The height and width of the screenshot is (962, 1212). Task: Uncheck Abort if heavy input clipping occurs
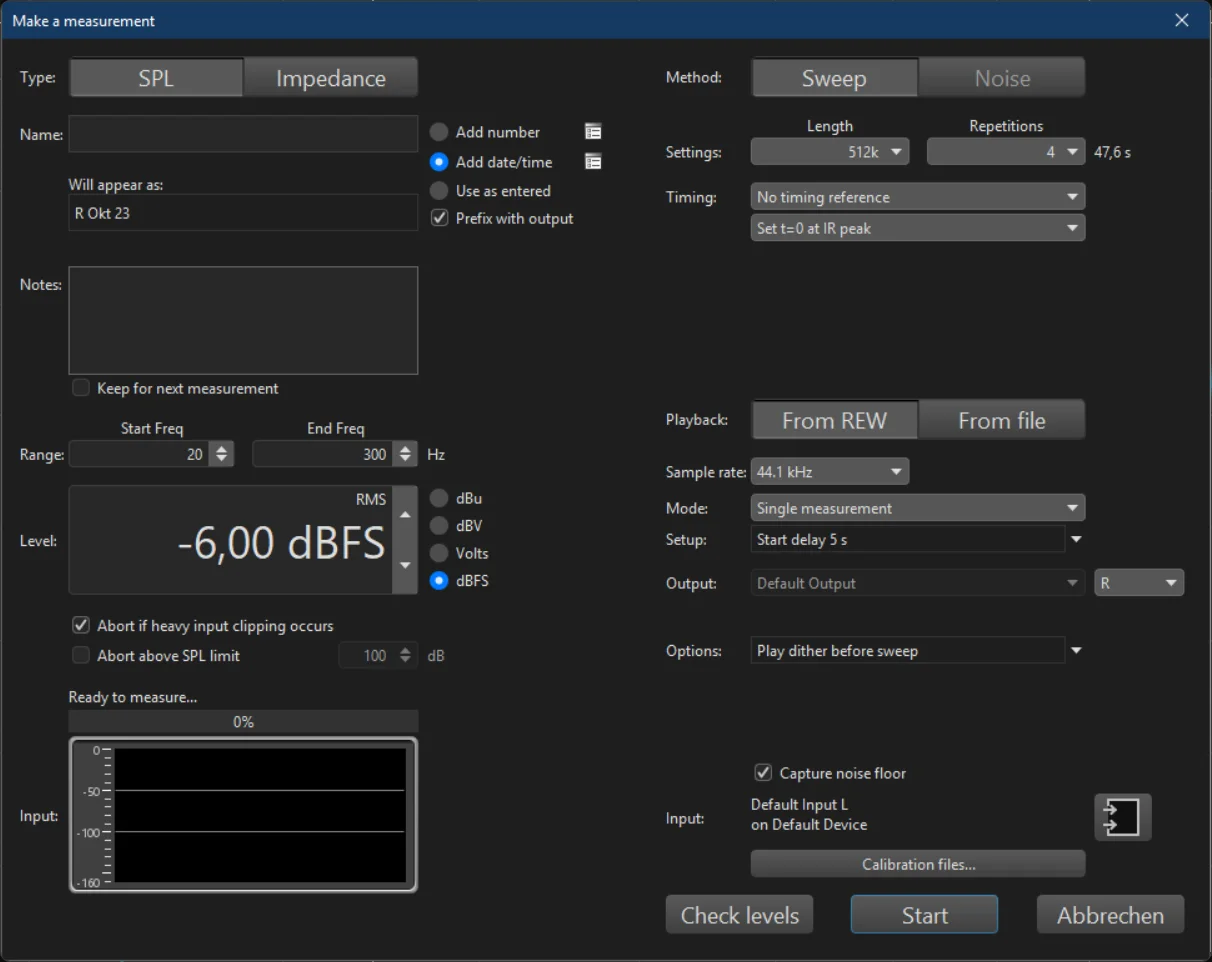coord(81,626)
